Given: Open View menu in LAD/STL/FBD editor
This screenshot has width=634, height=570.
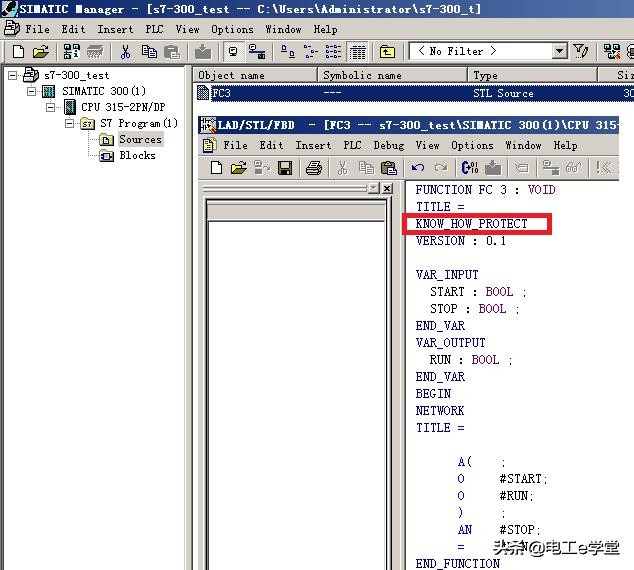Looking at the screenshot, I should (427, 145).
